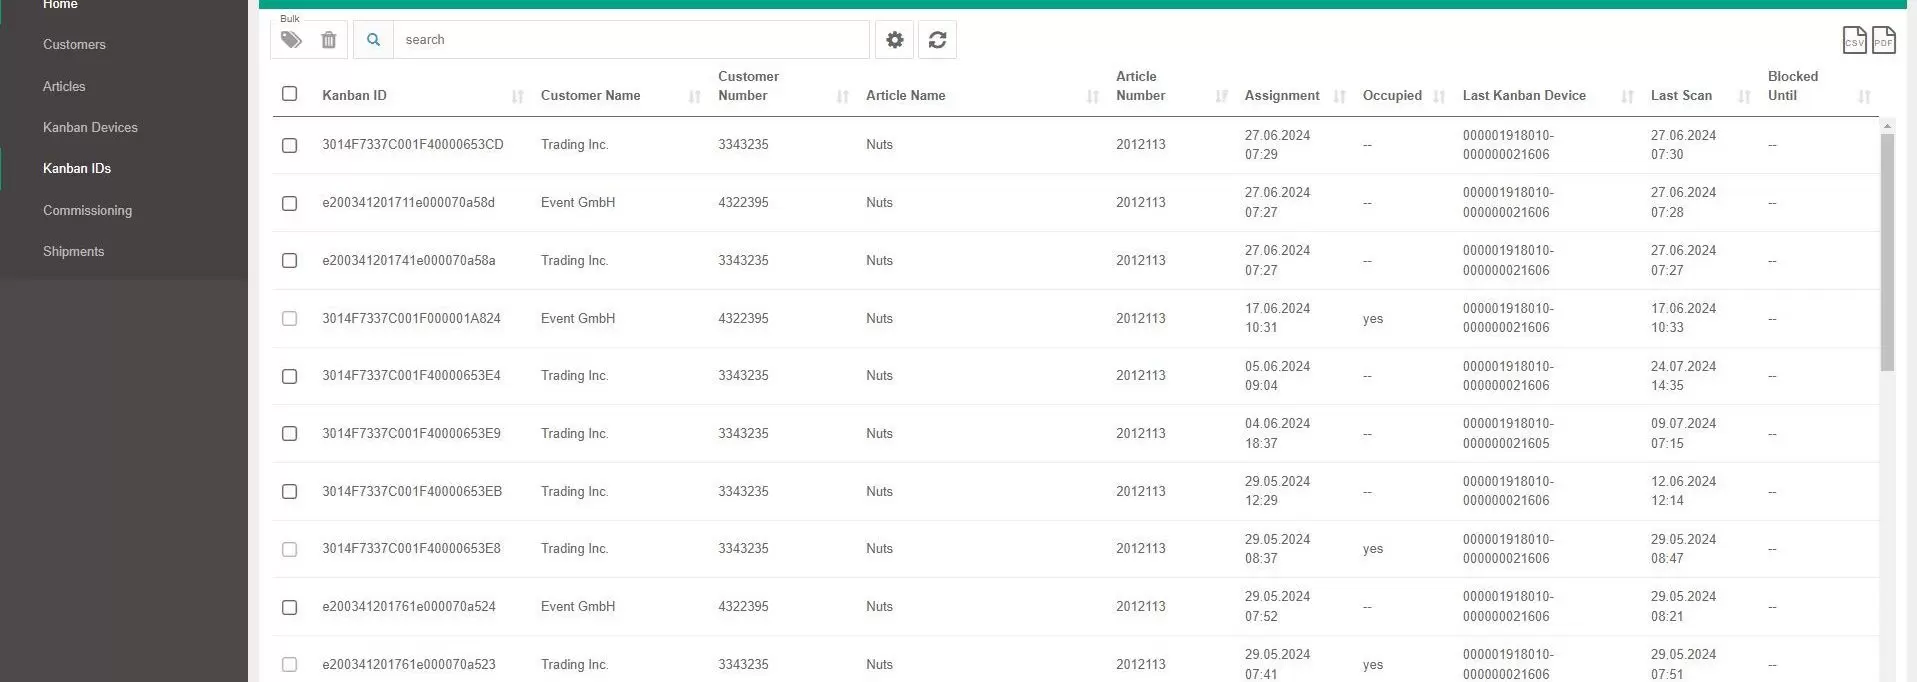Click the Kanban ID column header

(354, 96)
